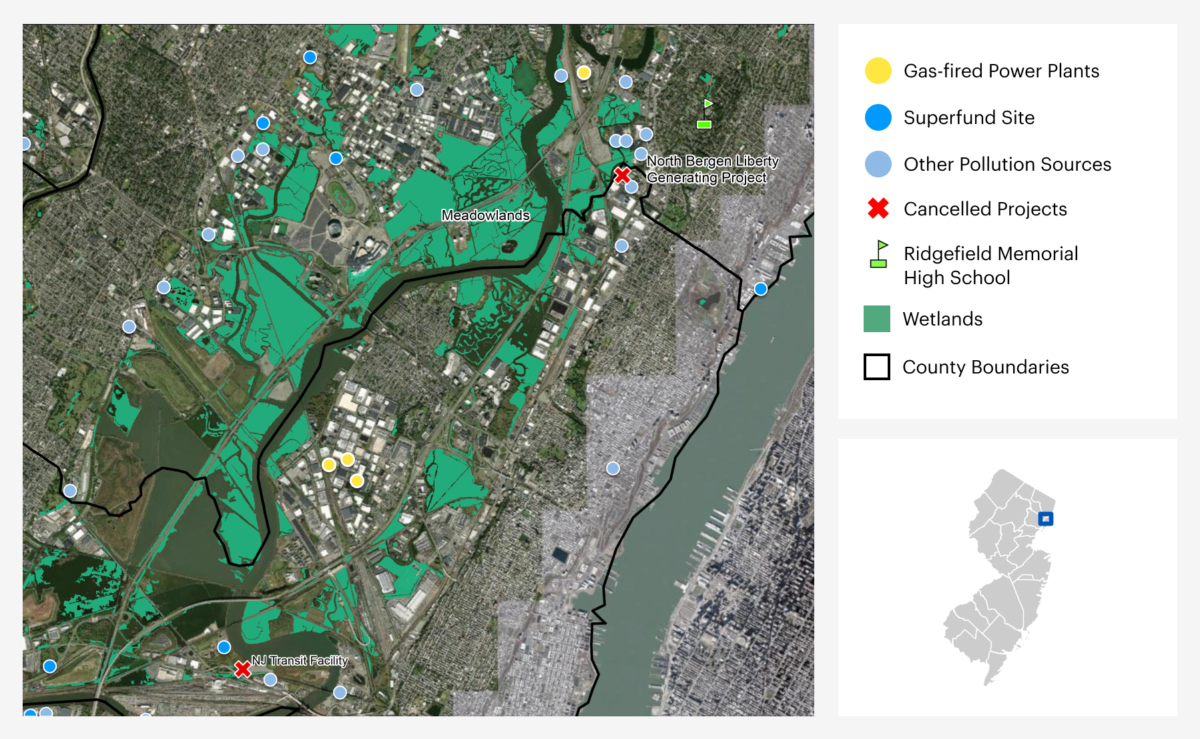Click the County Boundaries square legend icon
The width and height of the screenshot is (1200, 739).
[x=877, y=367]
